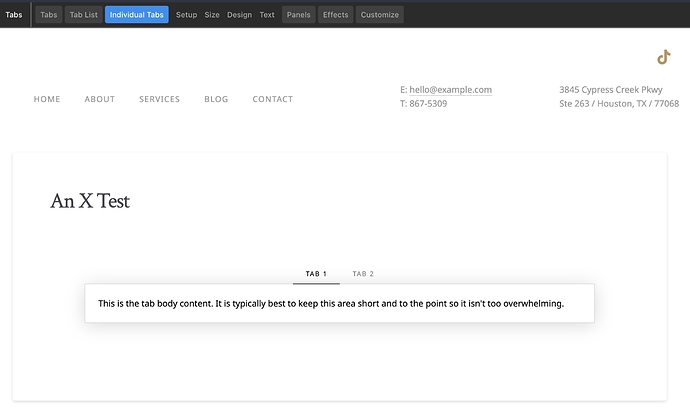Screen dimensions: 690x413
Task: Select the Tab List breadcrumb
Action: (83, 15)
